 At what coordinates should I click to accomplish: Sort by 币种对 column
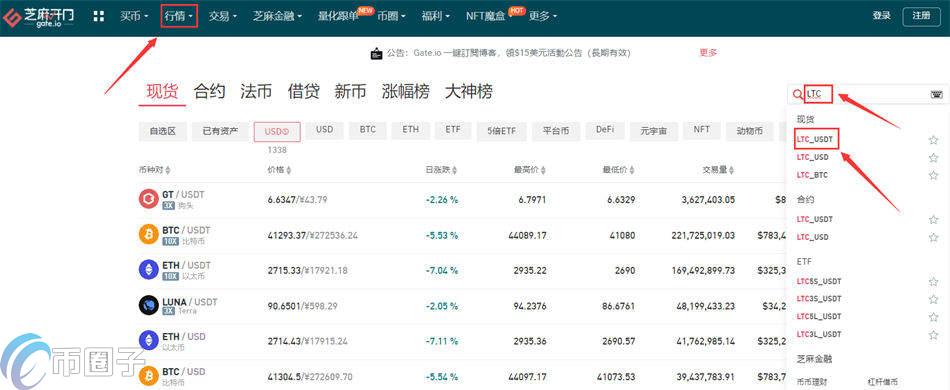[154, 170]
